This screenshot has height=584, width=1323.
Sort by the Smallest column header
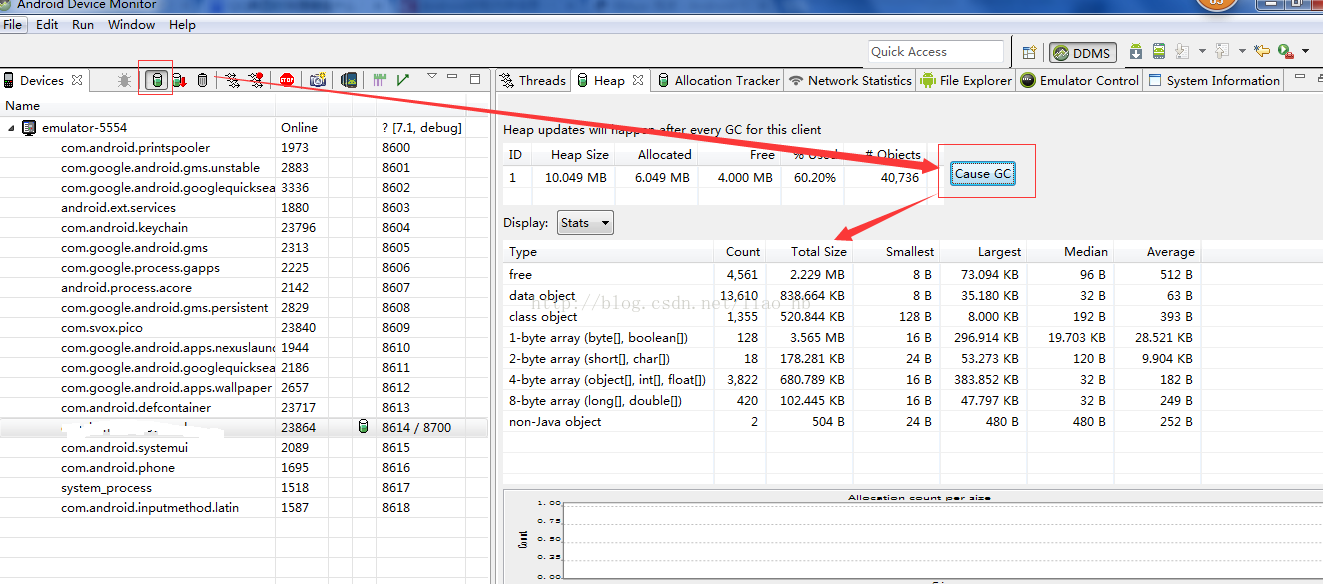897,252
